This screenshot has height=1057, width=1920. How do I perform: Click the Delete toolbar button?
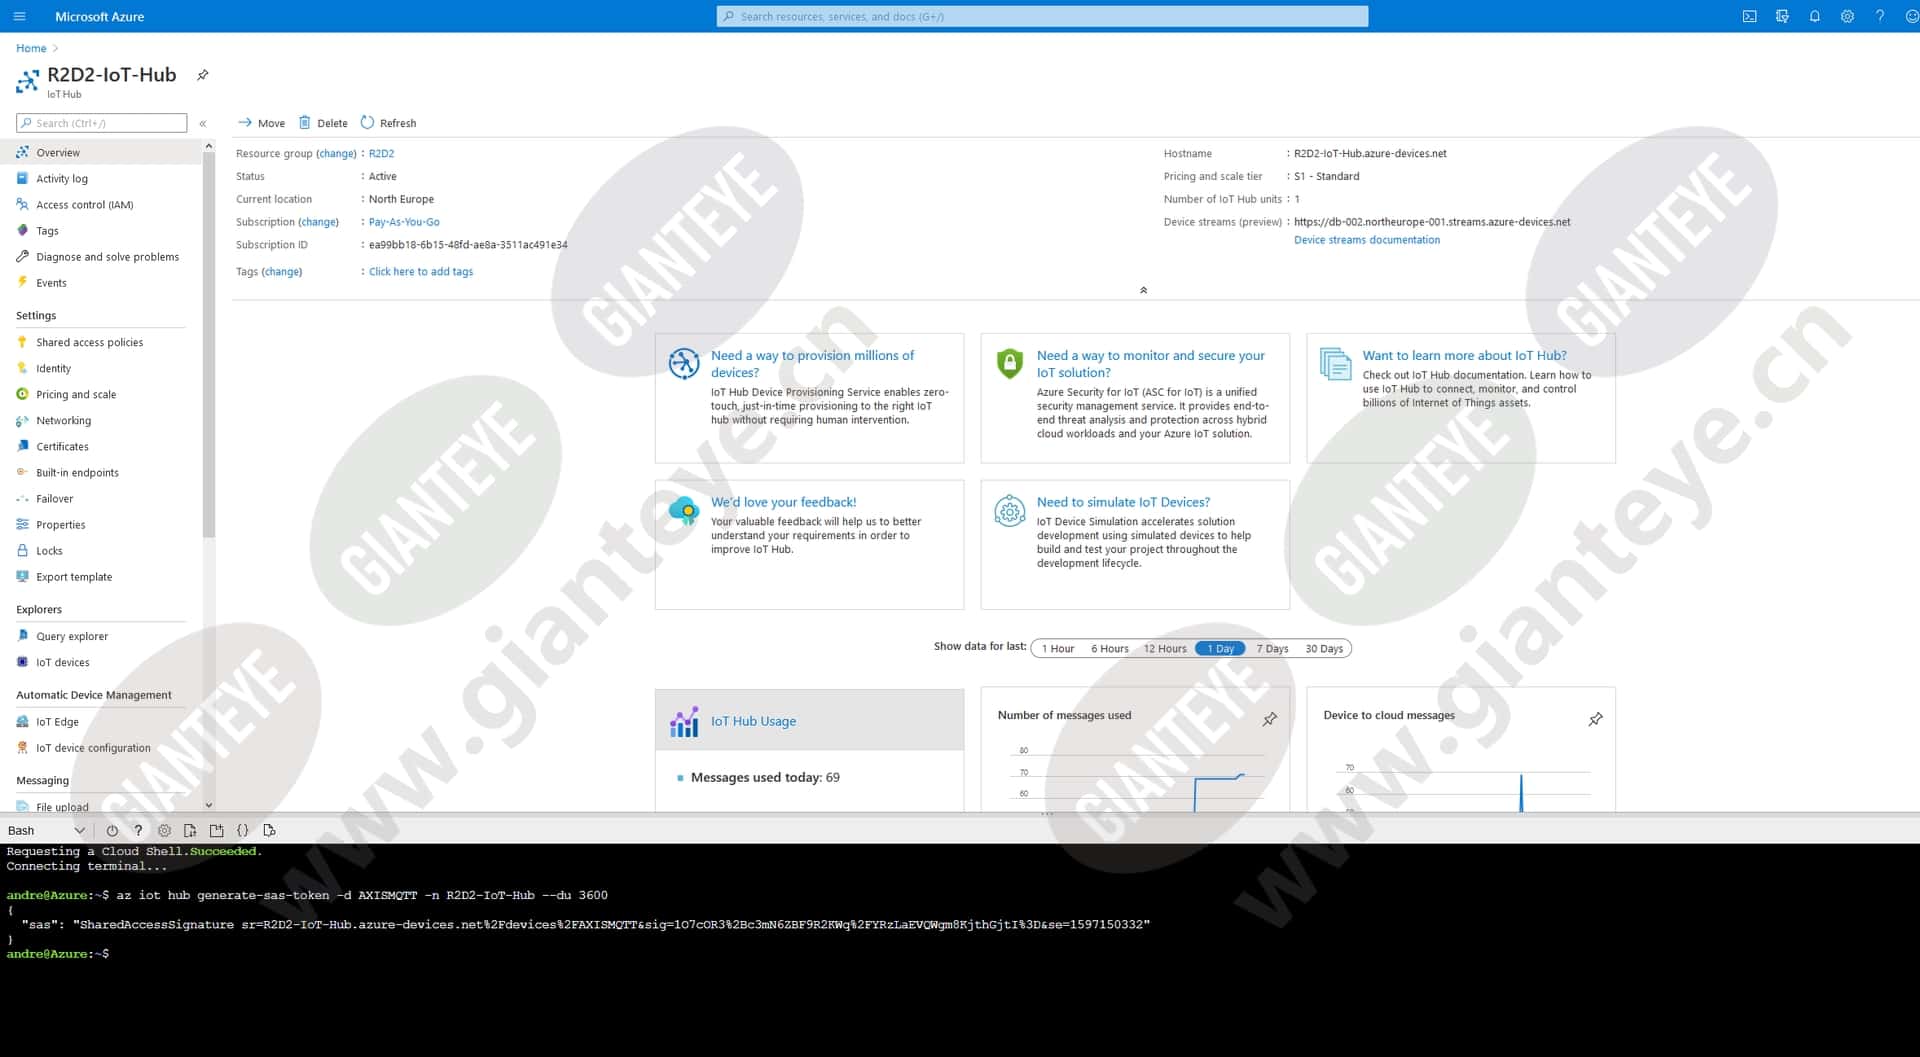pyautogui.click(x=323, y=123)
